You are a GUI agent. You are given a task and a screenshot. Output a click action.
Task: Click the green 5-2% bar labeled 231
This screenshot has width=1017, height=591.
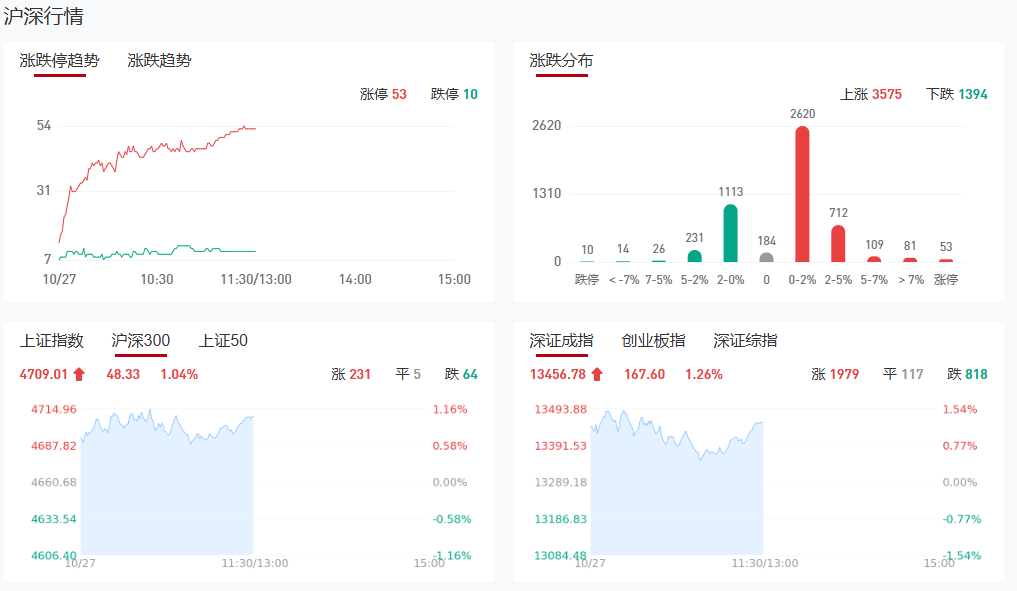(x=694, y=256)
